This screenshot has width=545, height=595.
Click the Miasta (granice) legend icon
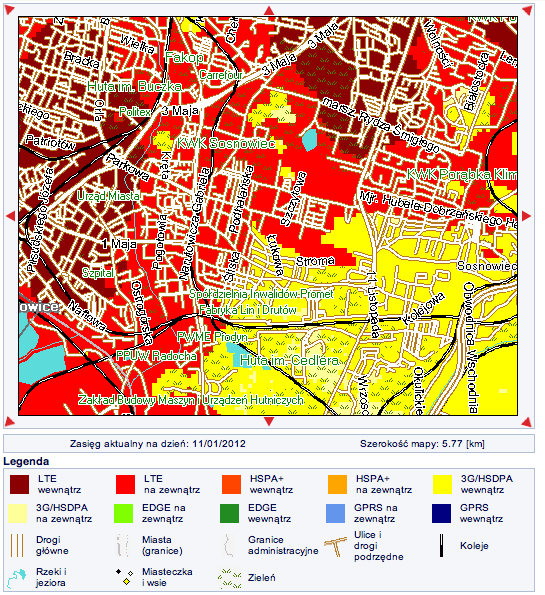(123, 545)
